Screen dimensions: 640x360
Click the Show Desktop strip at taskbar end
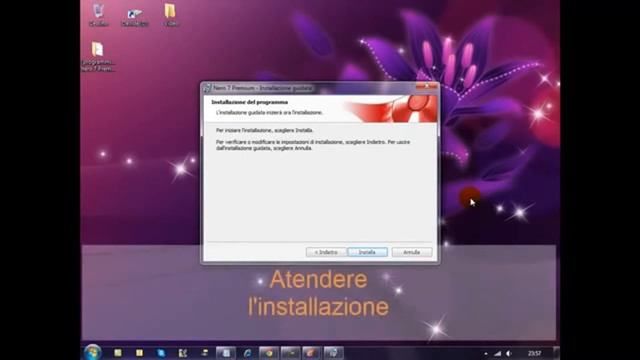click(556, 353)
